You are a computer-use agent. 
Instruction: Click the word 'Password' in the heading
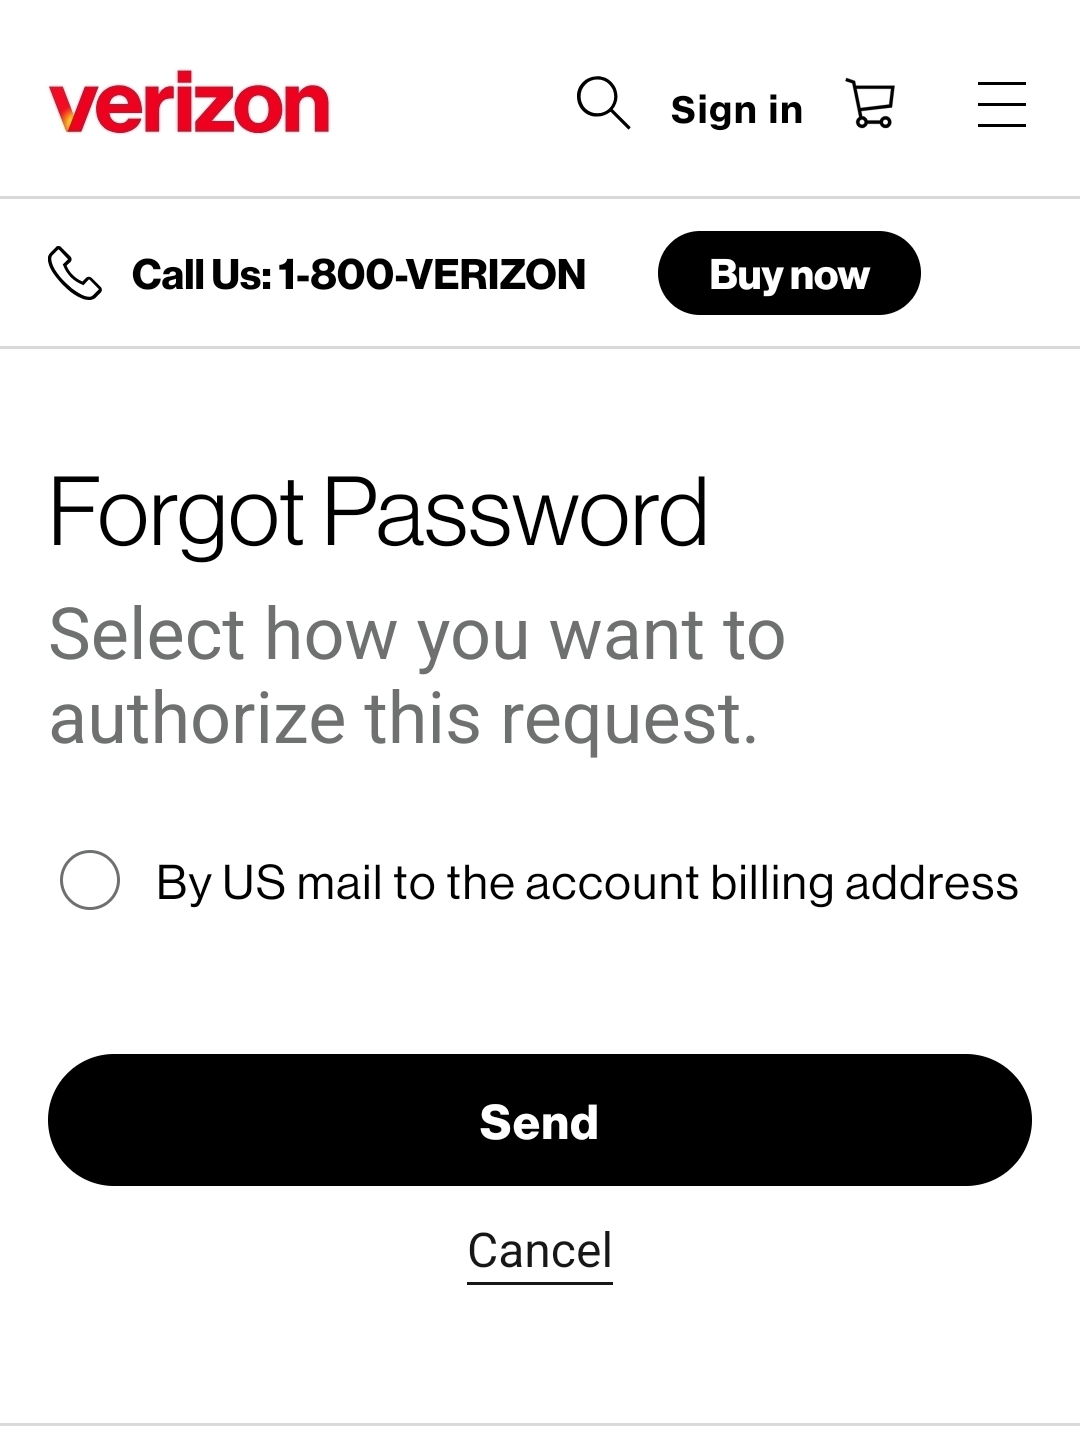[516, 514]
